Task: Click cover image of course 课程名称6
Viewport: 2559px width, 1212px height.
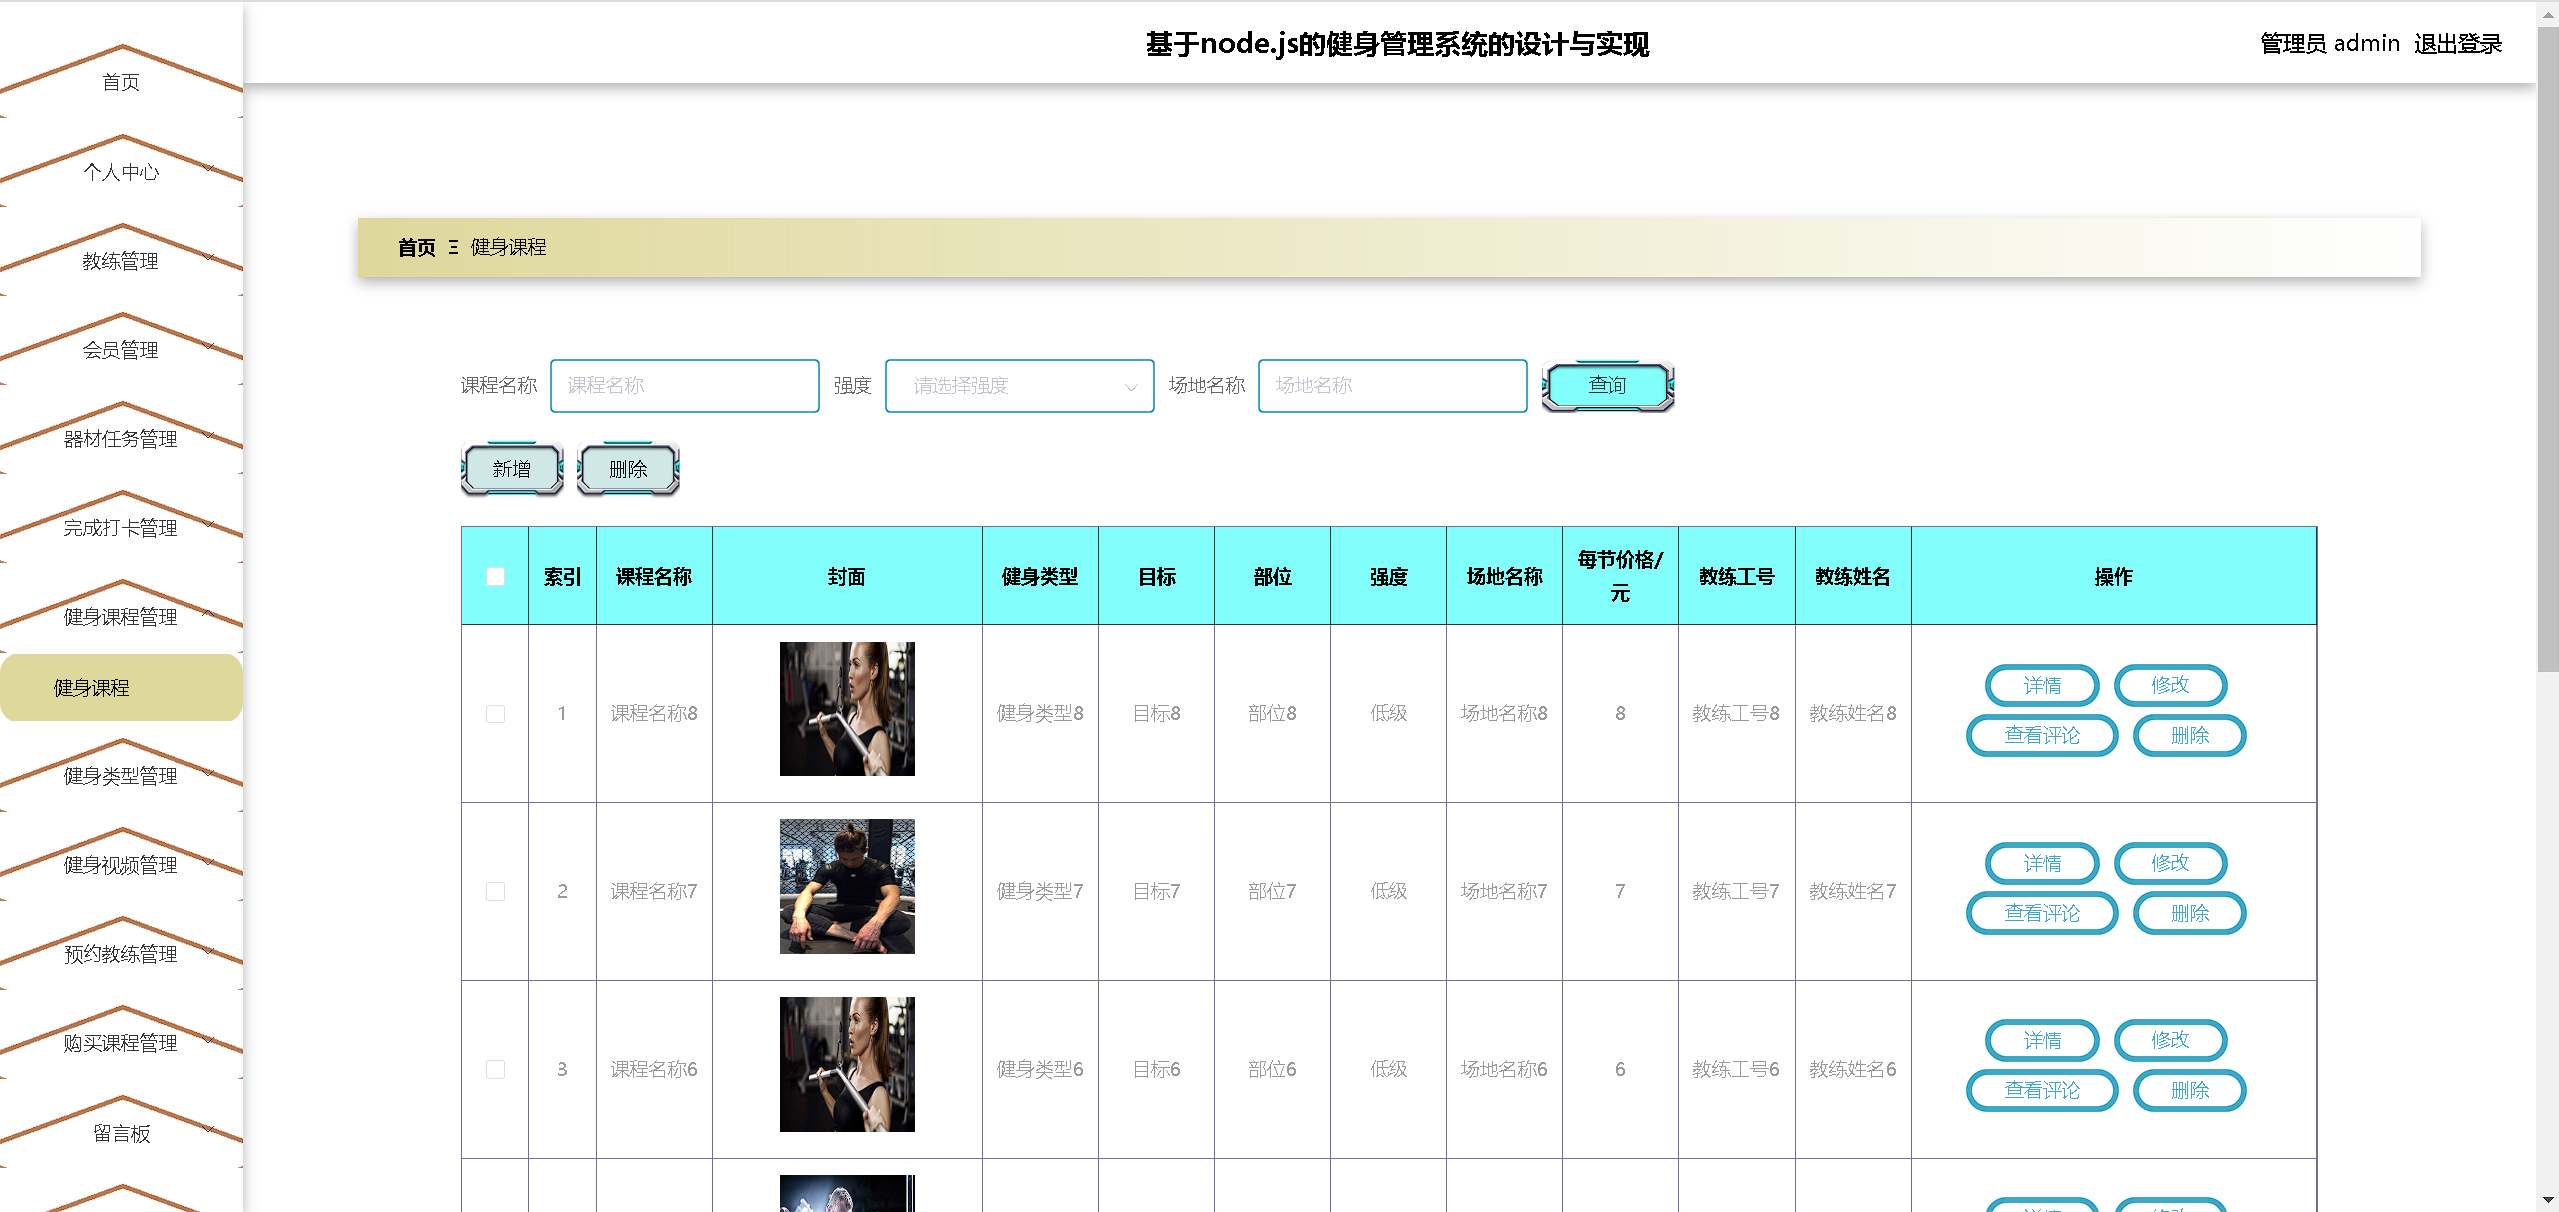Action: point(846,1064)
